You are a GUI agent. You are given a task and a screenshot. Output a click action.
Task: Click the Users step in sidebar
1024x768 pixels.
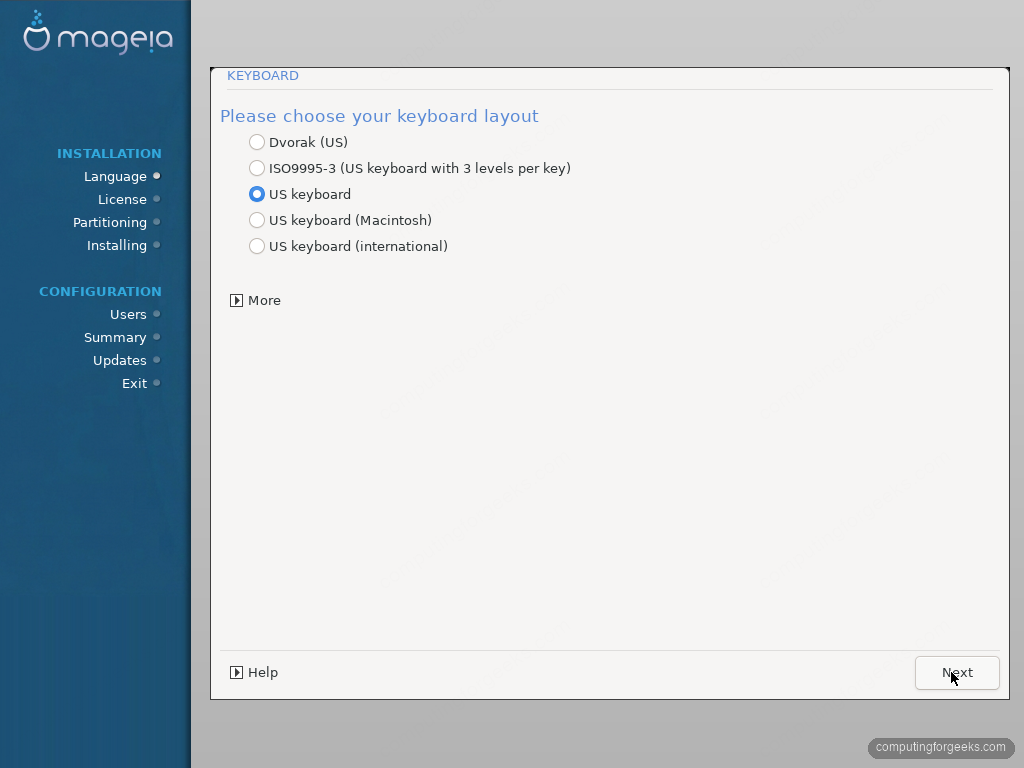128,315
